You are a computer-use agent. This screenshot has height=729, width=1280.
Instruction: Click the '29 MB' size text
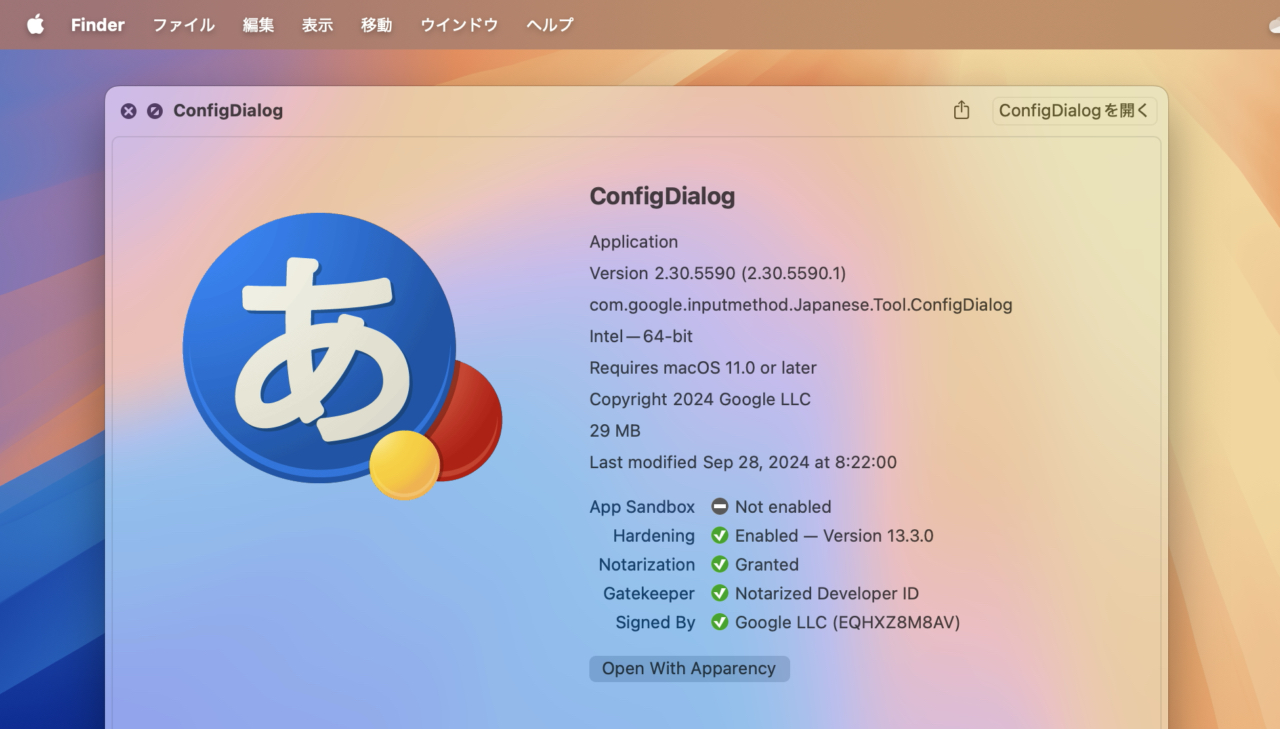(615, 431)
